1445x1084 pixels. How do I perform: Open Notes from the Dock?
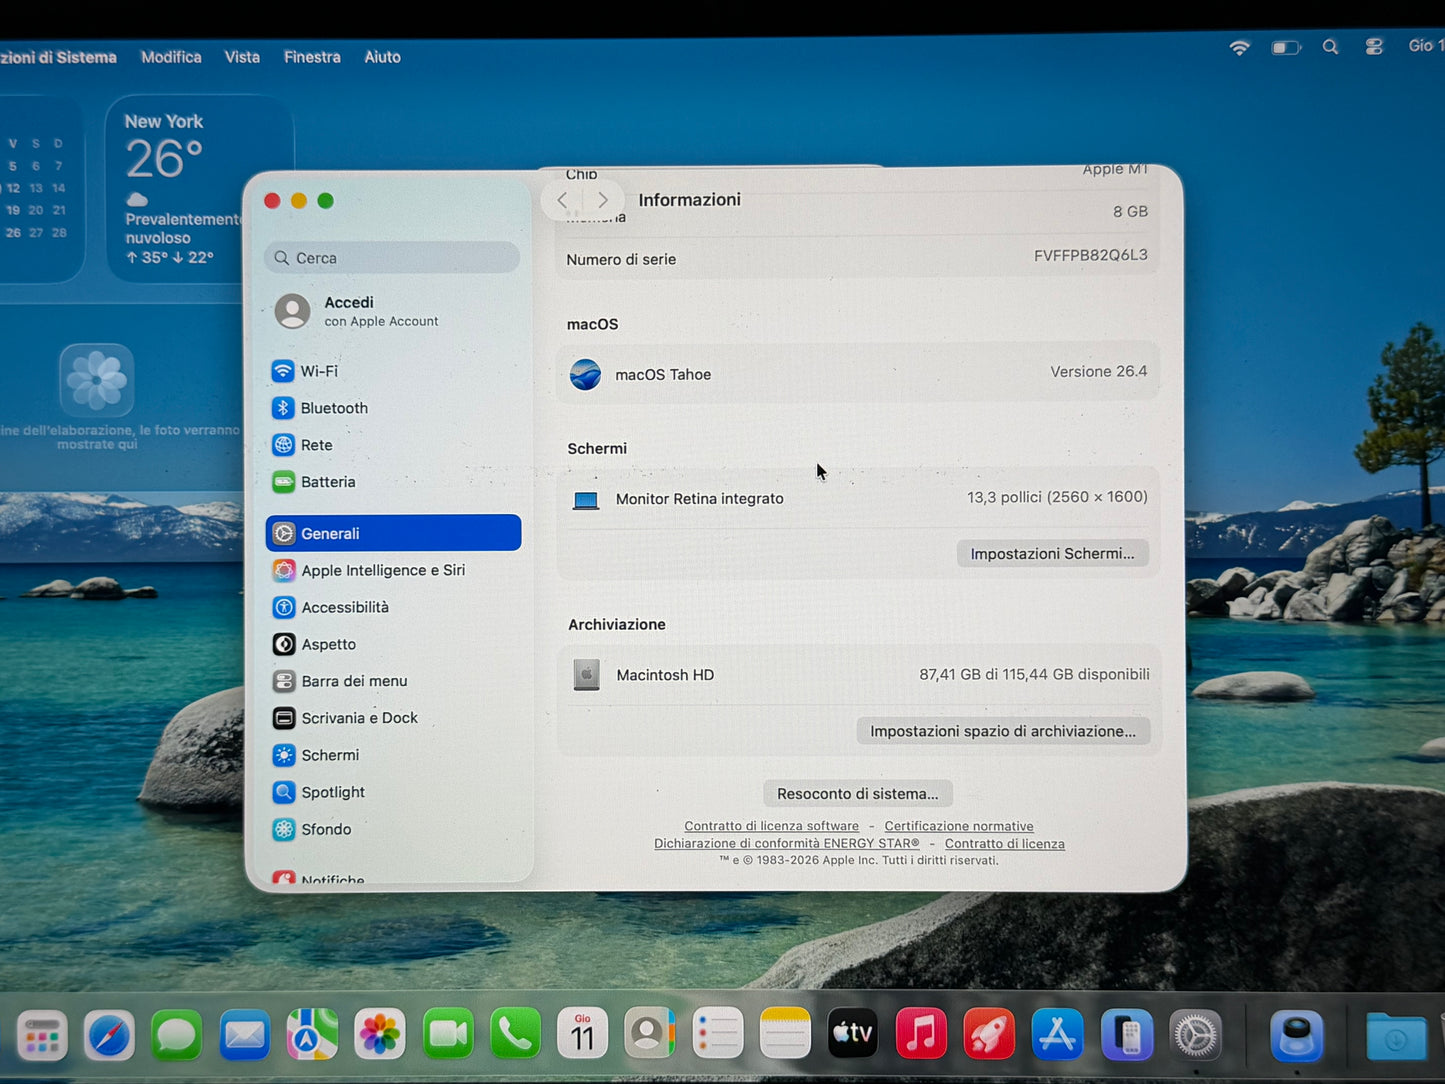785,1034
